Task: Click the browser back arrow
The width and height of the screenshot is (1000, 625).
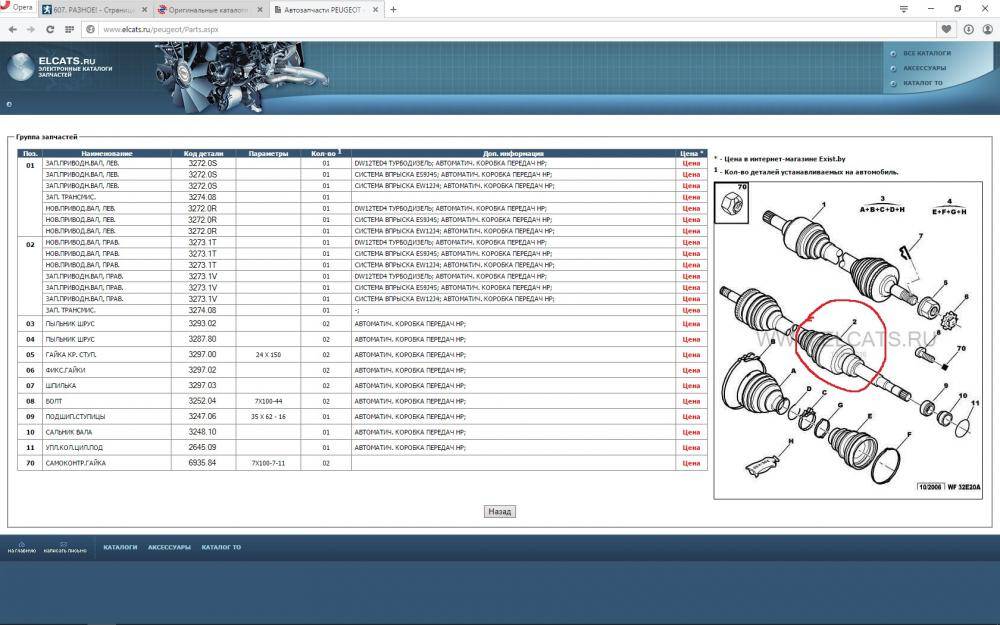Action: pyautogui.click(x=12, y=29)
